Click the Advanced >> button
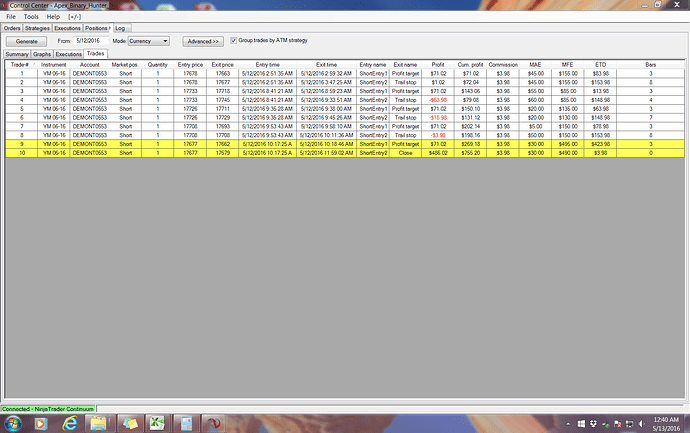The width and height of the screenshot is (690, 433). [x=203, y=41]
